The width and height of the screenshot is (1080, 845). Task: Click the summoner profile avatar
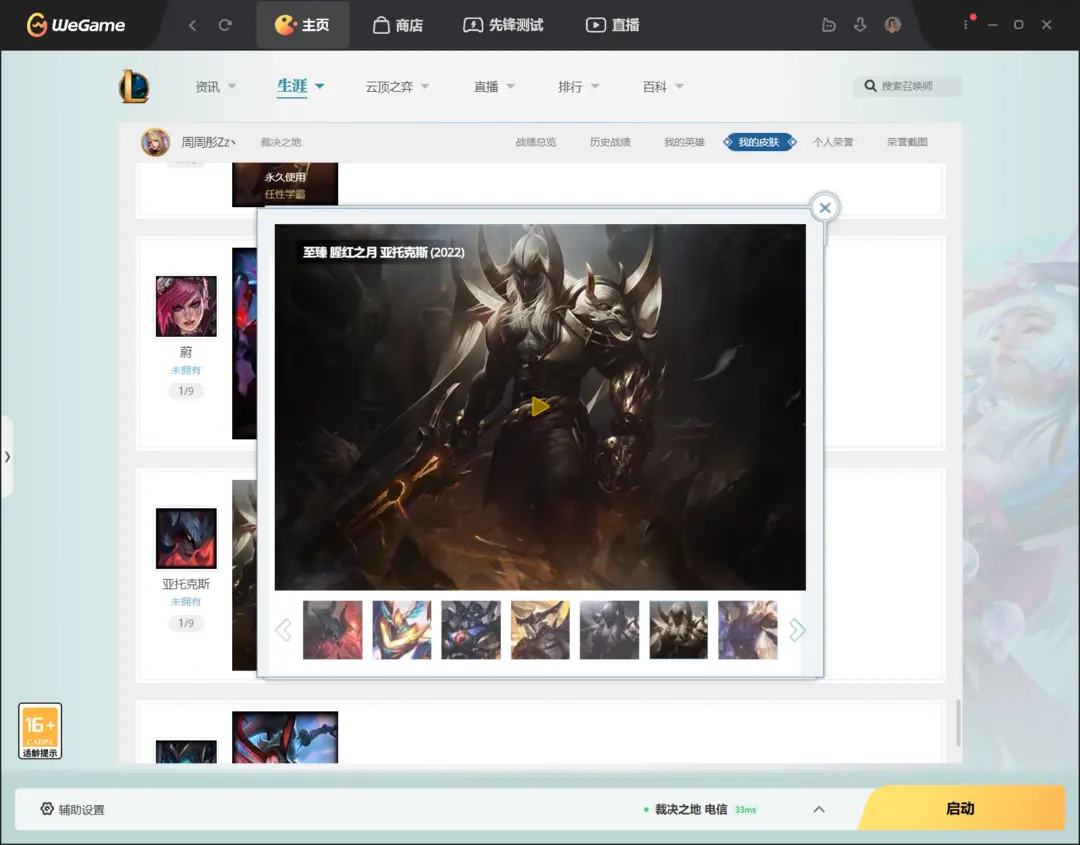(156, 142)
